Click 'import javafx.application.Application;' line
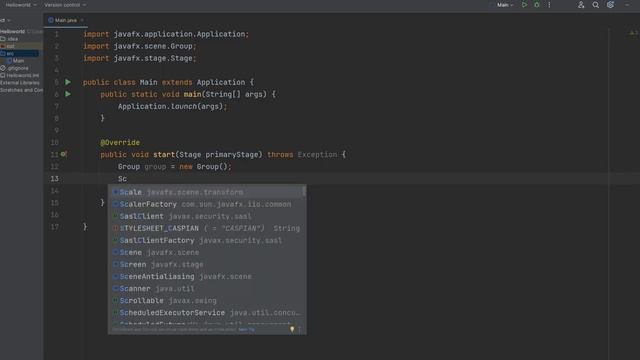The width and height of the screenshot is (640, 360). point(166,34)
